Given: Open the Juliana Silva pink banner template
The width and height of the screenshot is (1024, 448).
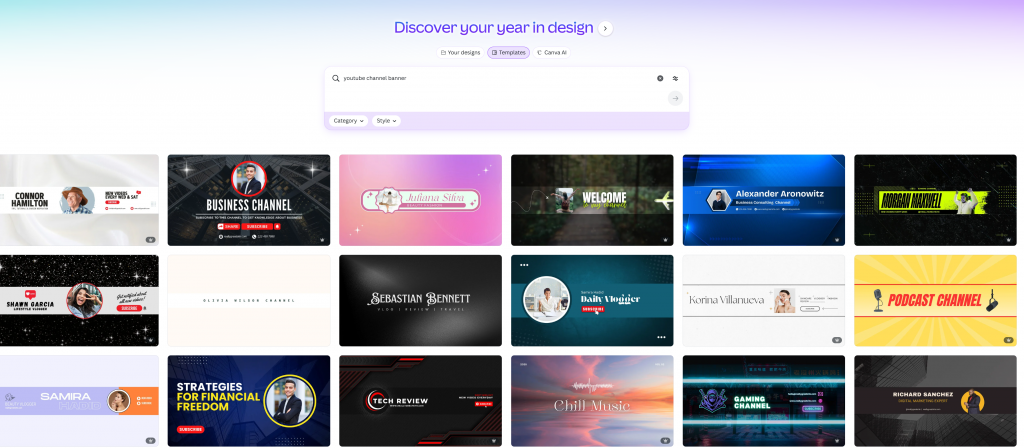Looking at the screenshot, I should pos(421,200).
